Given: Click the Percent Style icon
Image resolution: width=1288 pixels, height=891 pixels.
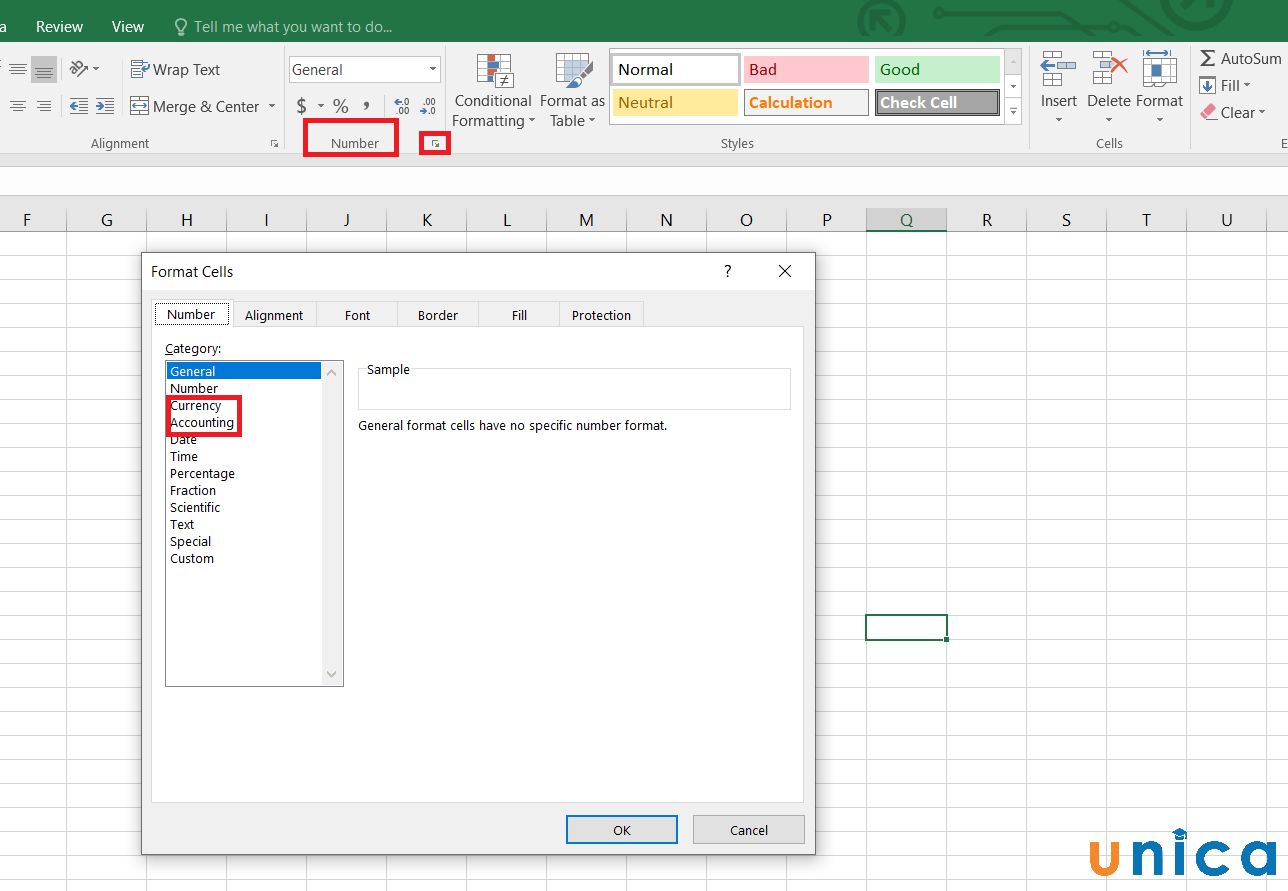Looking at the screenshot, I should (x=341, y=106).
